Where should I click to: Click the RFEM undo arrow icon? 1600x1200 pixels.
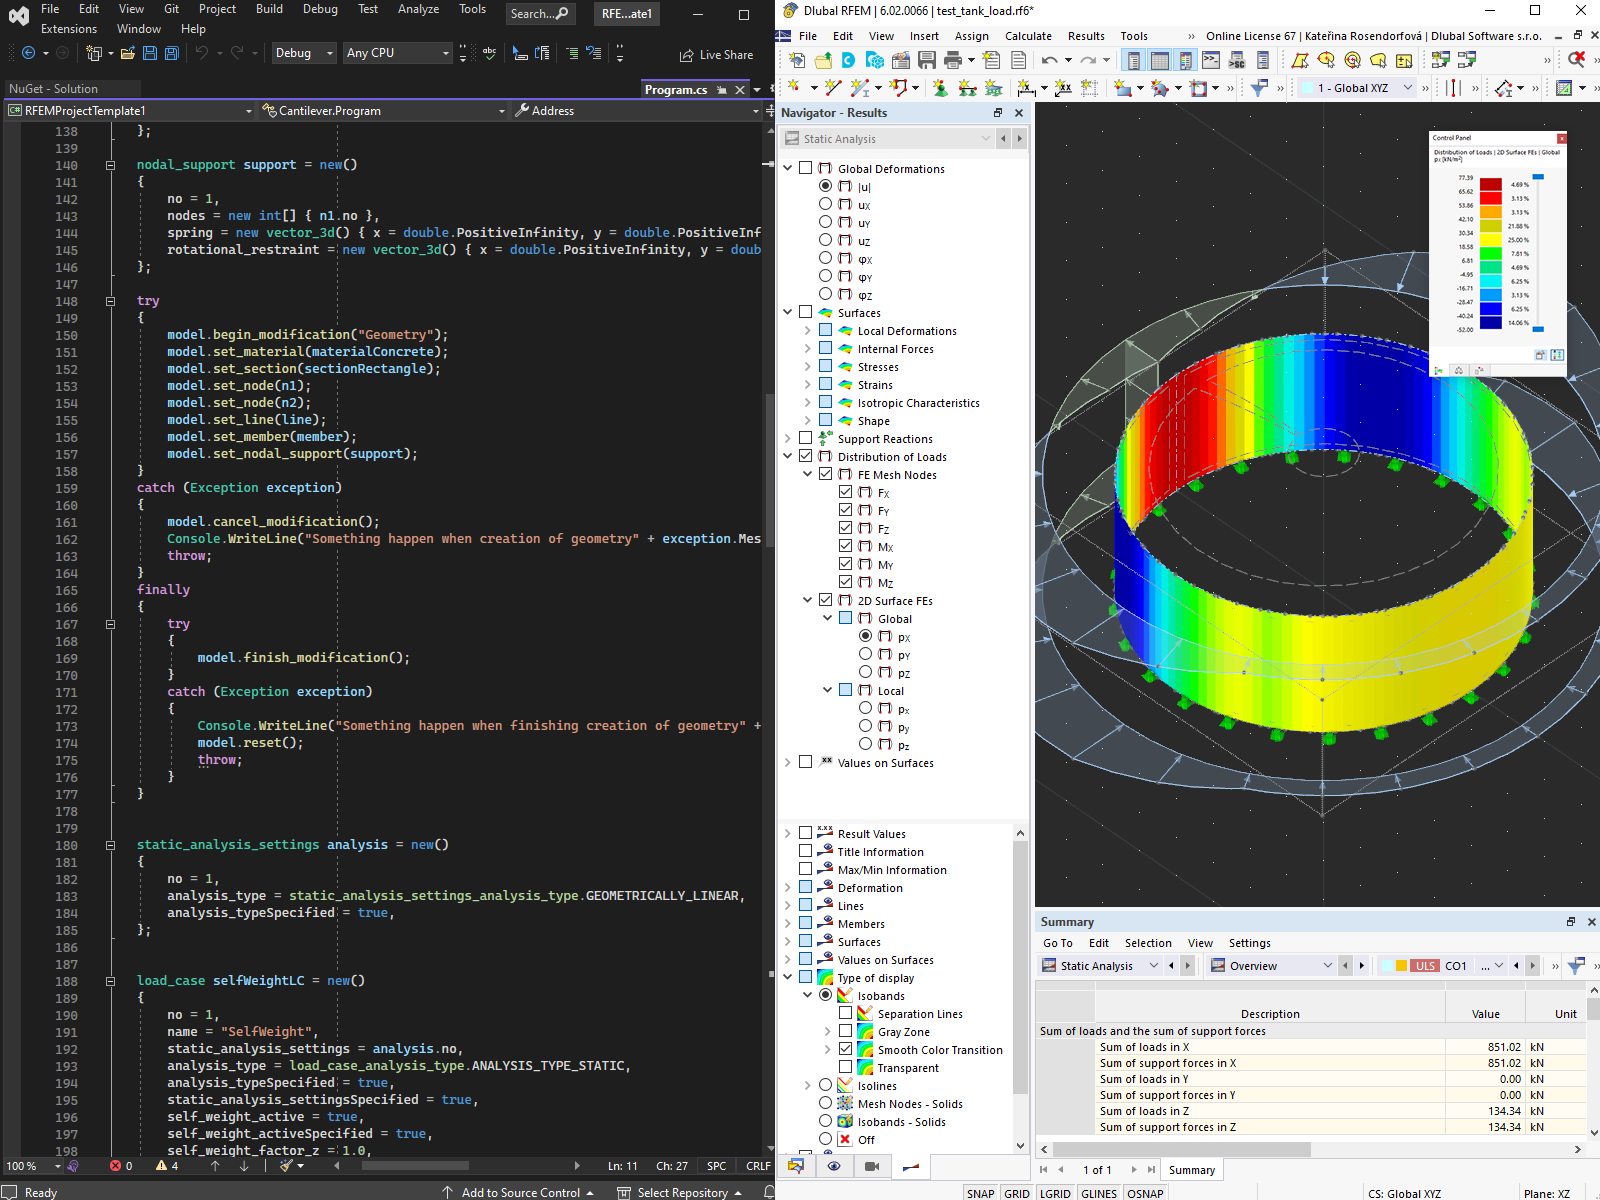point(1049,61)
